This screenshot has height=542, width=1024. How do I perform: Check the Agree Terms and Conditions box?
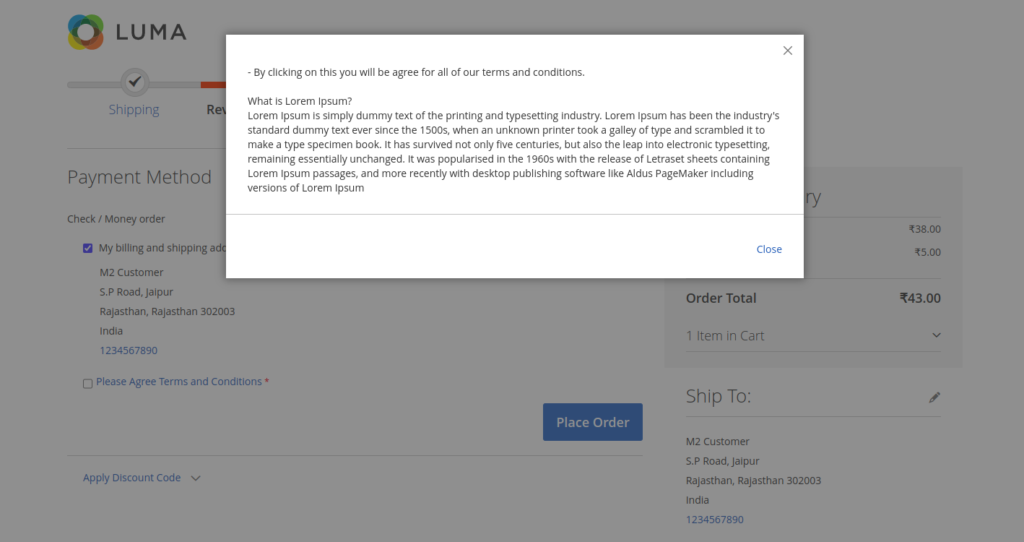88,383
